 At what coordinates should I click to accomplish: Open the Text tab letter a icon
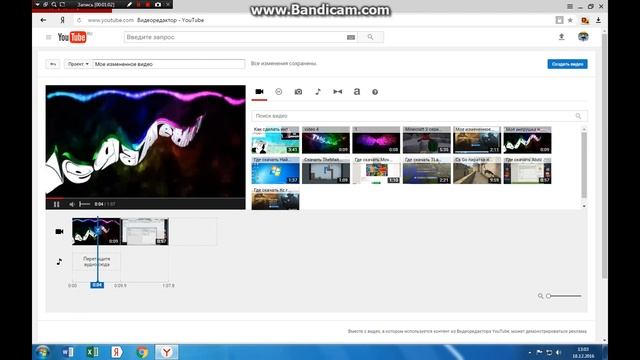[357, 91]
